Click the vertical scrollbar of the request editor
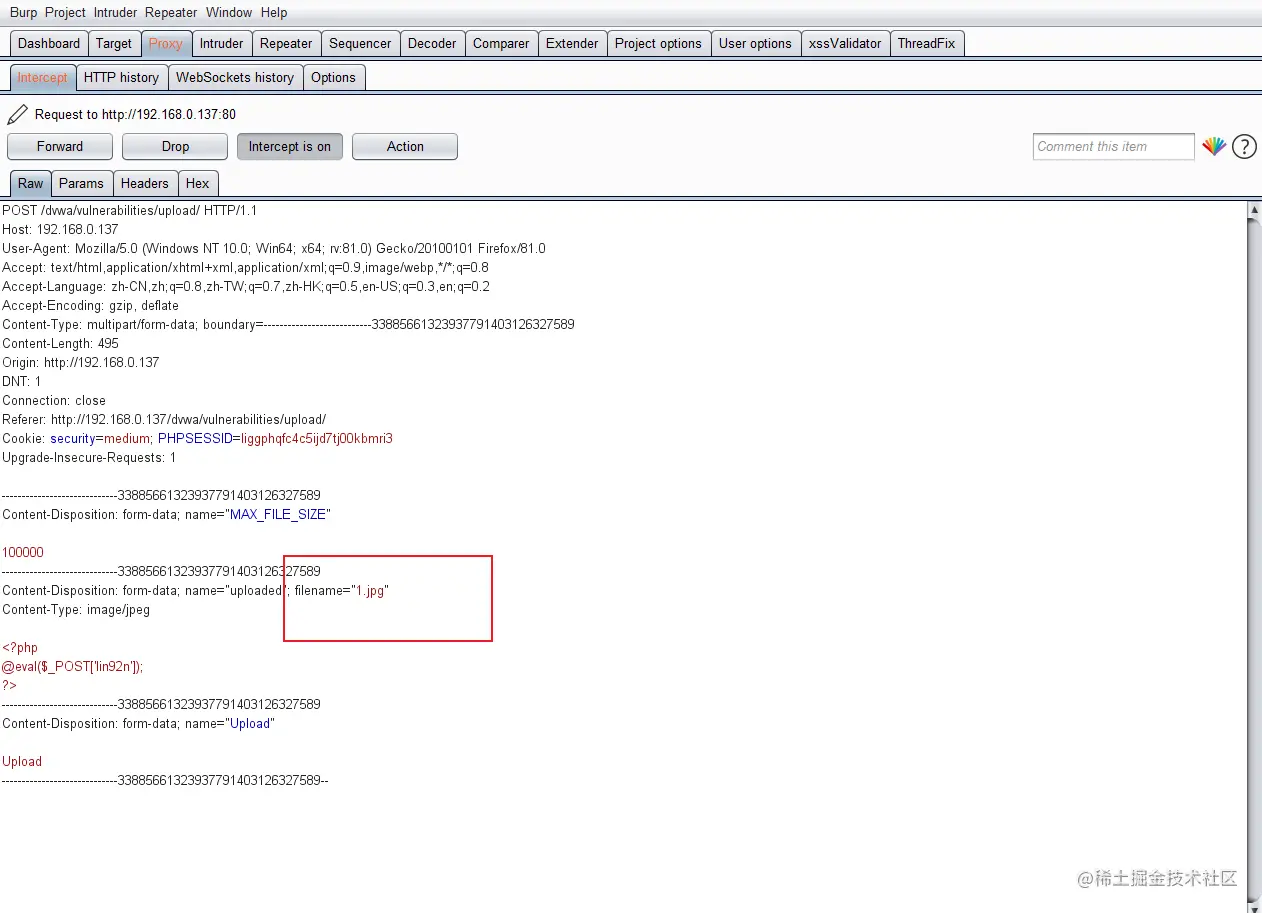Screen dimensions: 1262x913 point(1255,555)
